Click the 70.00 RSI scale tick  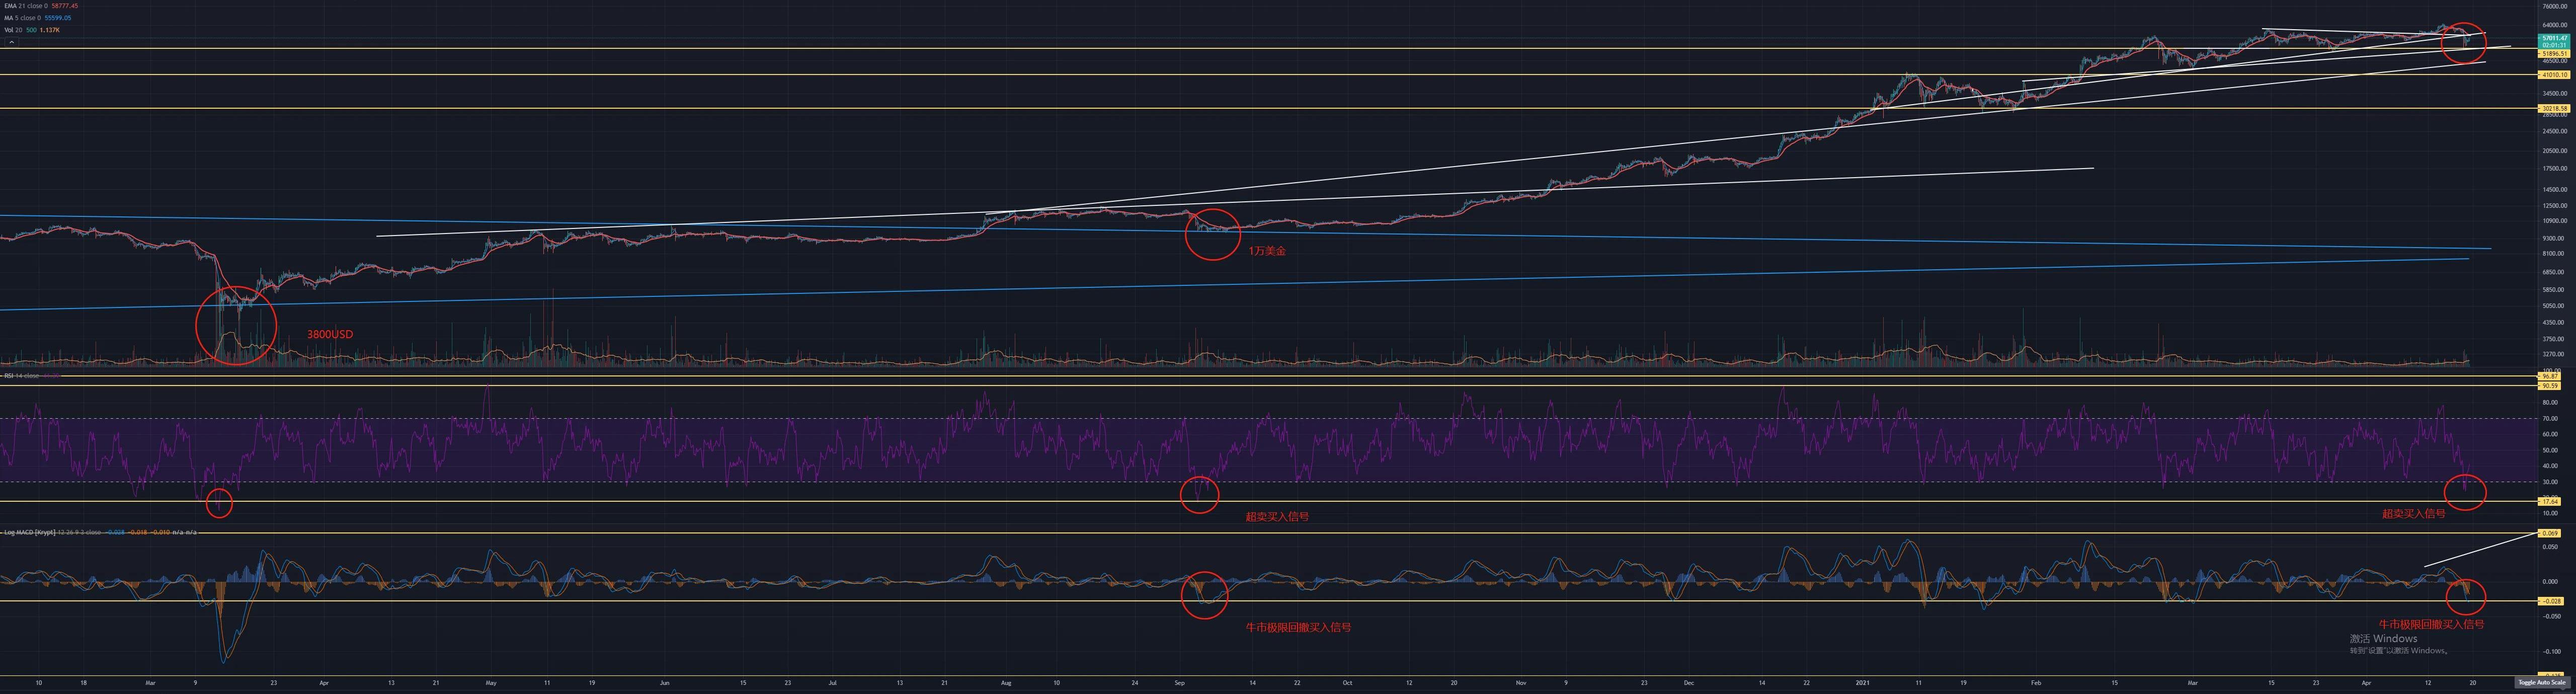coord(2549,418)
